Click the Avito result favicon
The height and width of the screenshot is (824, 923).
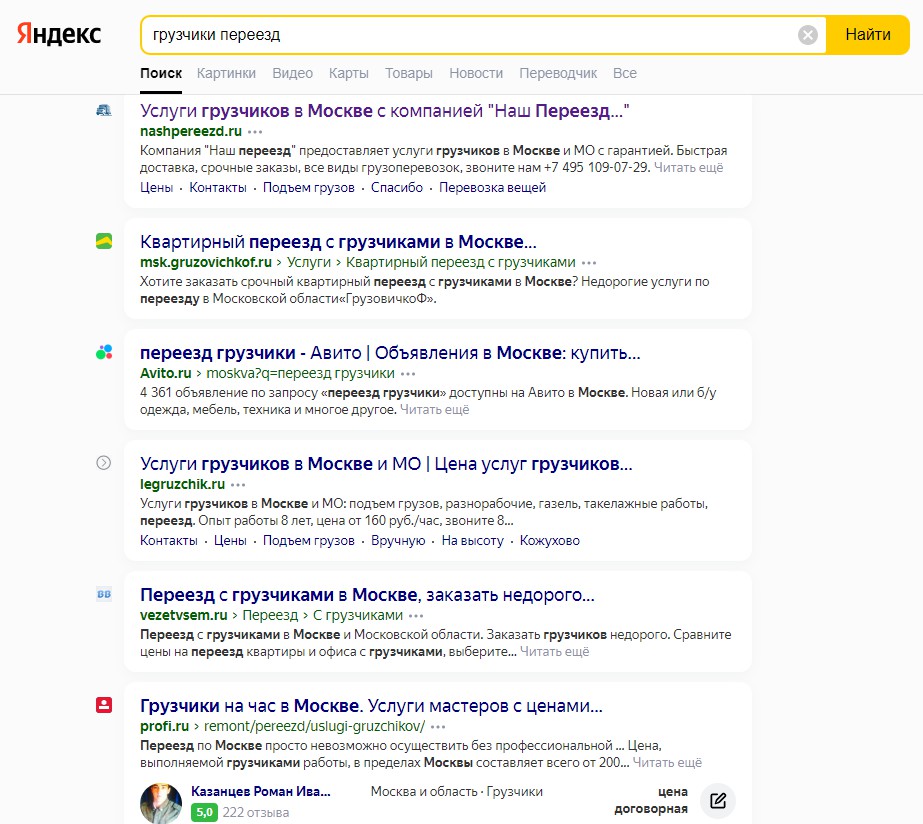pos(104,352)
